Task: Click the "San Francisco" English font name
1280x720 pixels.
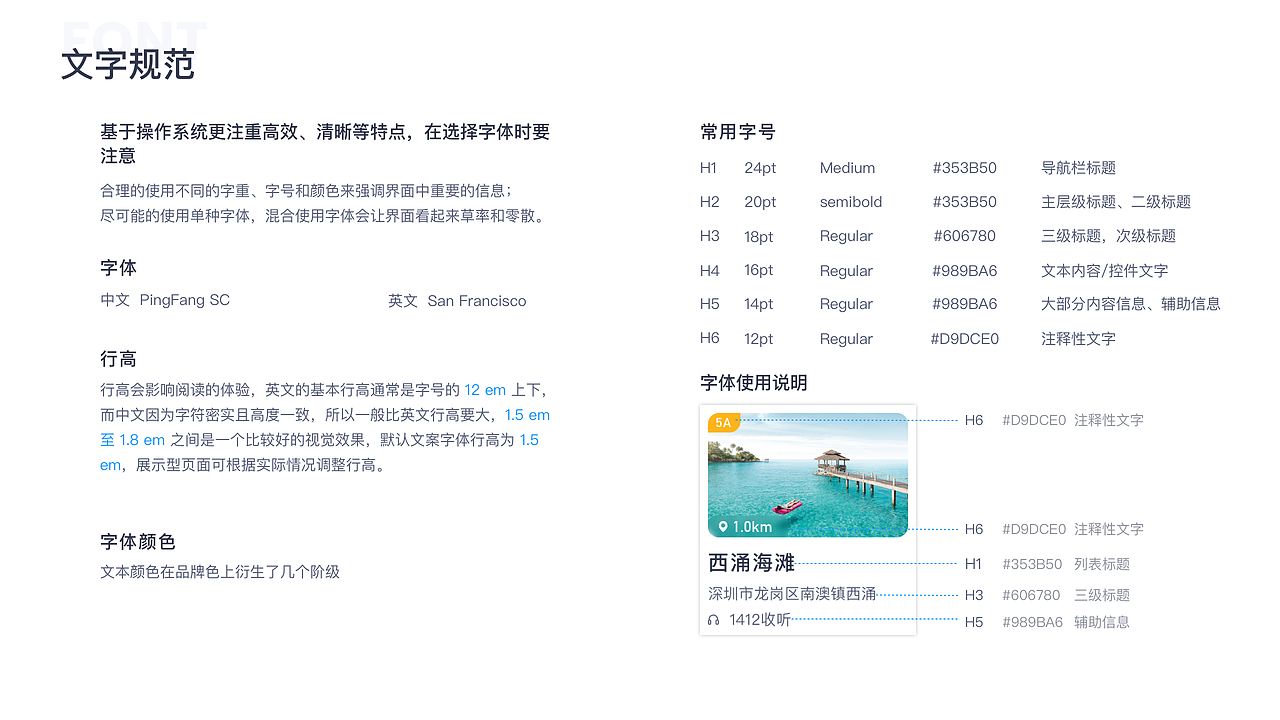Action: click(x=477, y=300)
